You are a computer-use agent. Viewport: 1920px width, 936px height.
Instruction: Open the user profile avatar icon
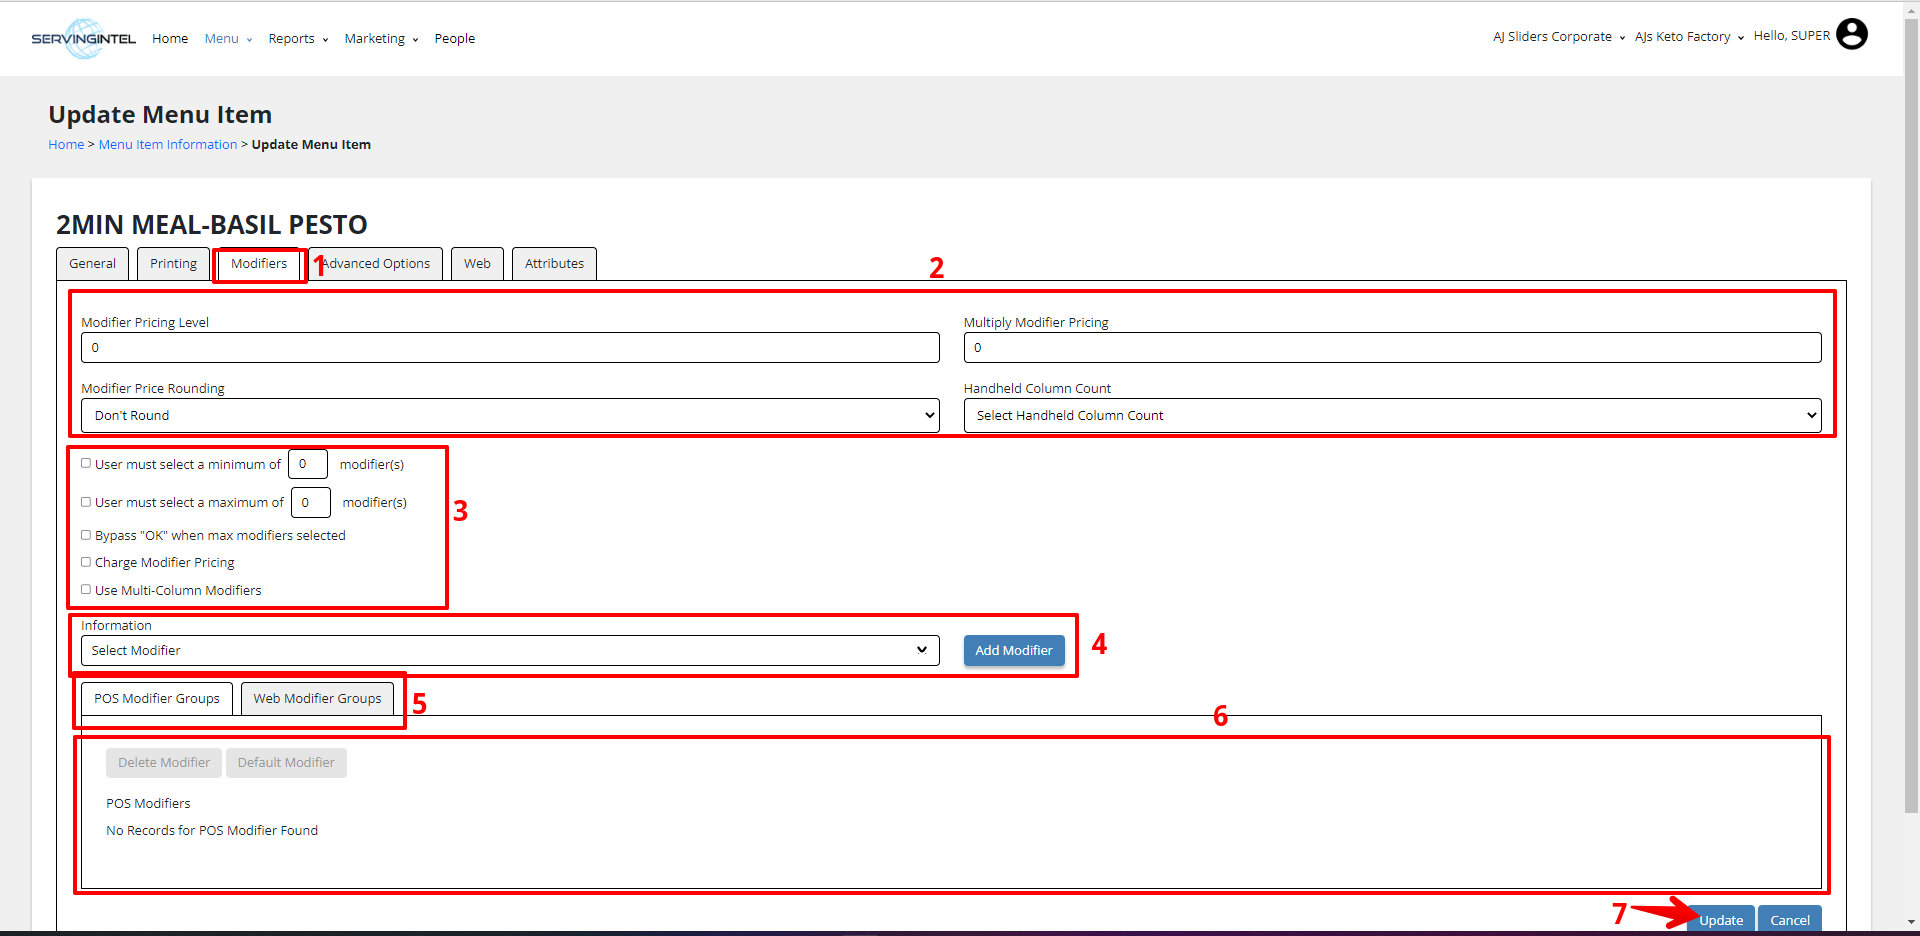pyautogui.click(x=1851, y=35)
